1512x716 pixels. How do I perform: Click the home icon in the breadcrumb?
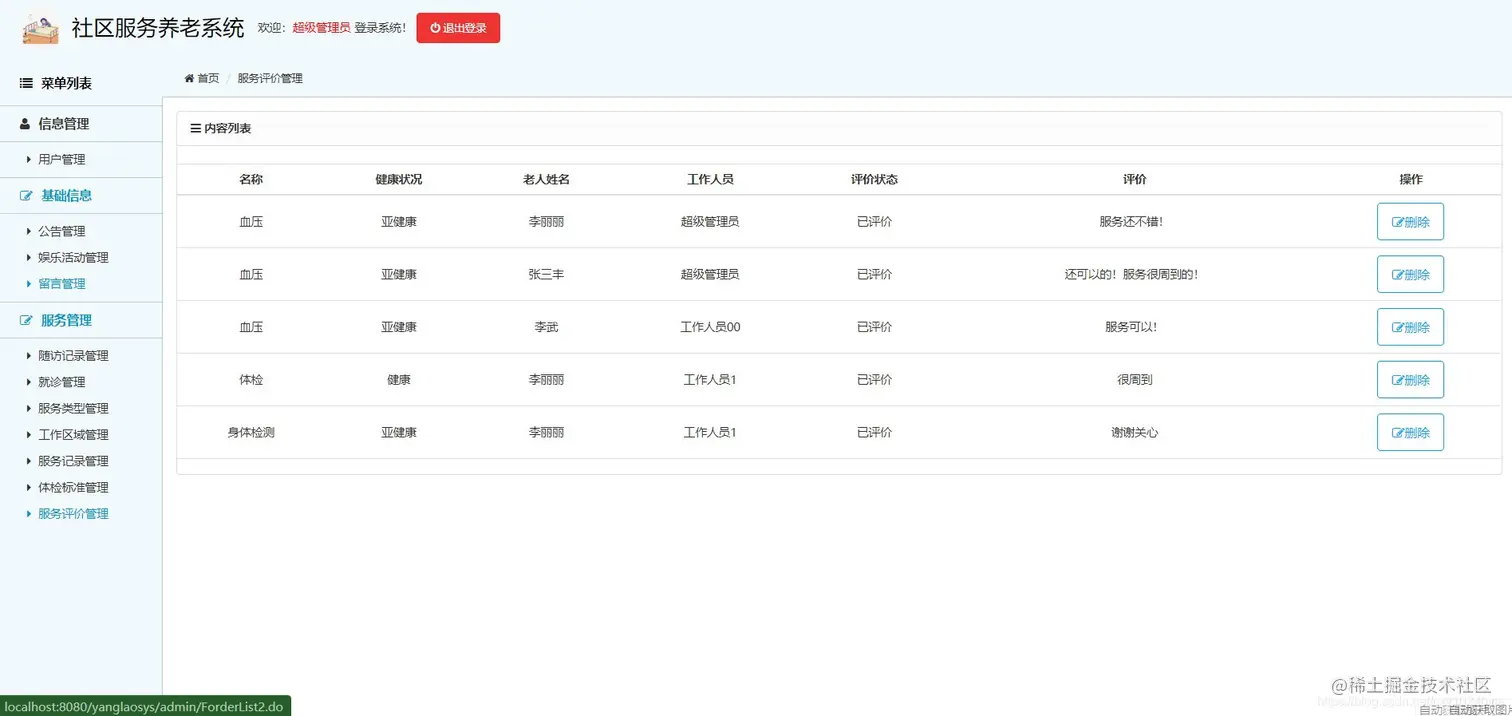[189, 78]
